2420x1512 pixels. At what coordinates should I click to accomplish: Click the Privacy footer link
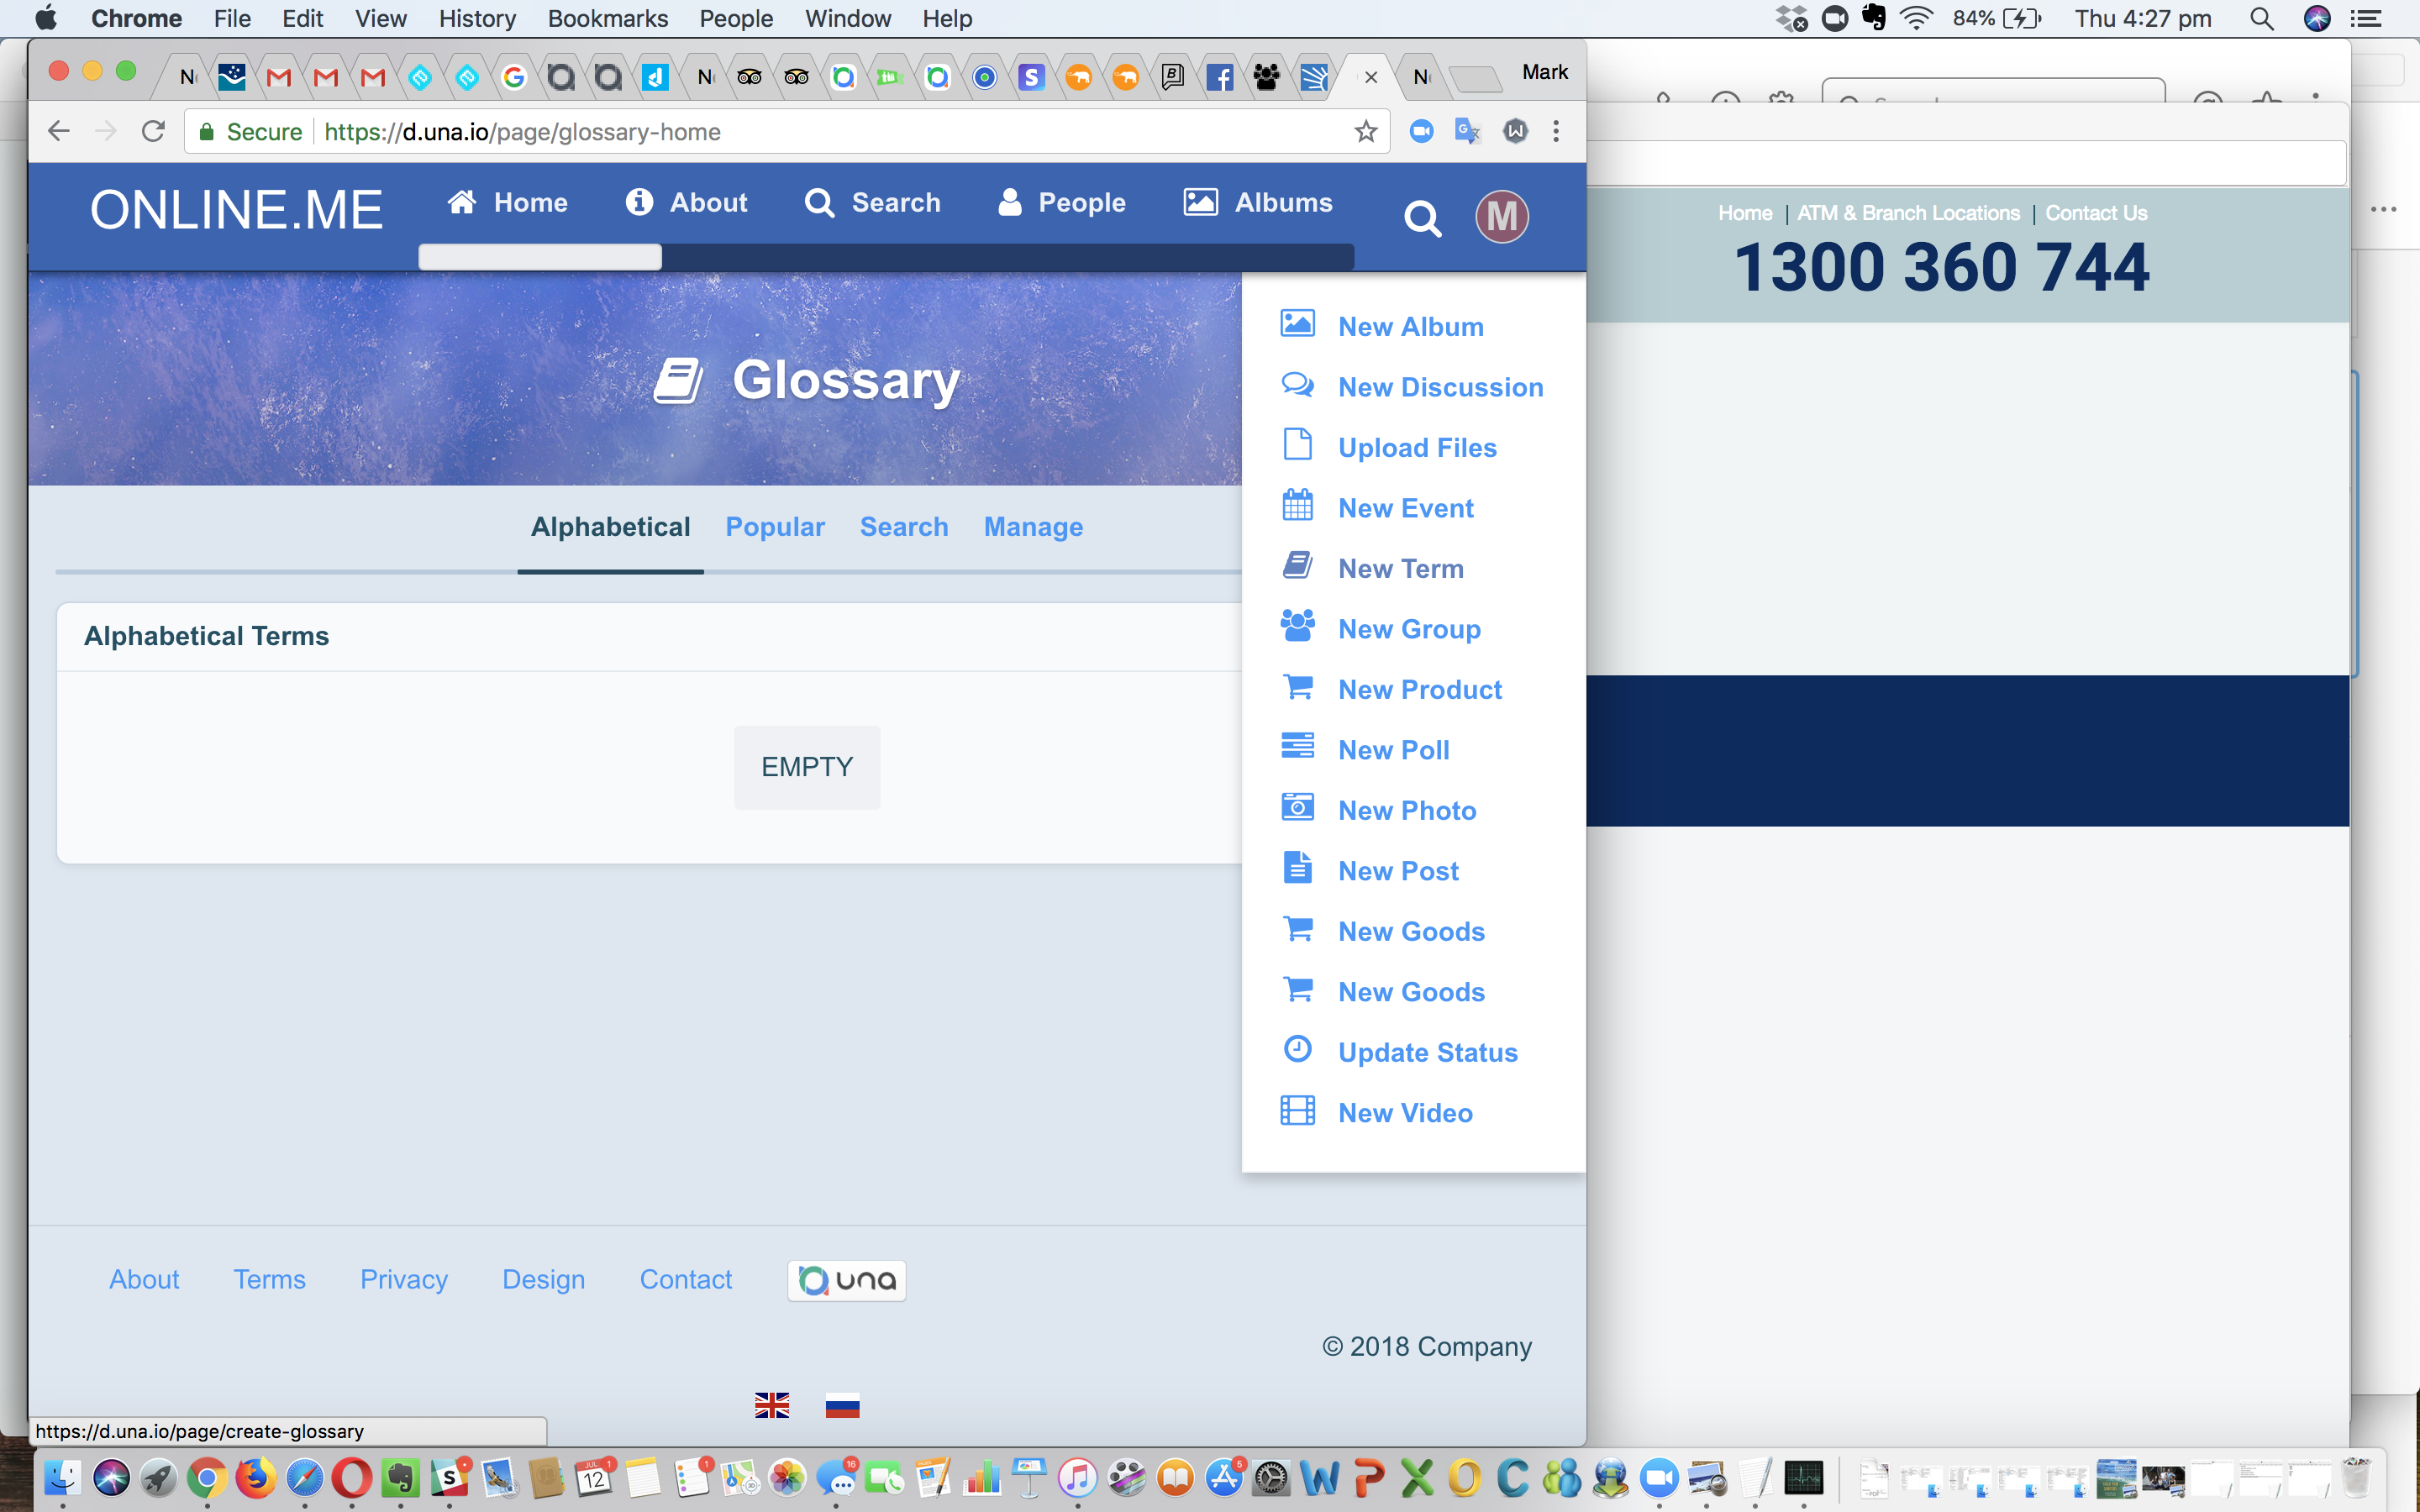[x=404, y=1280]
